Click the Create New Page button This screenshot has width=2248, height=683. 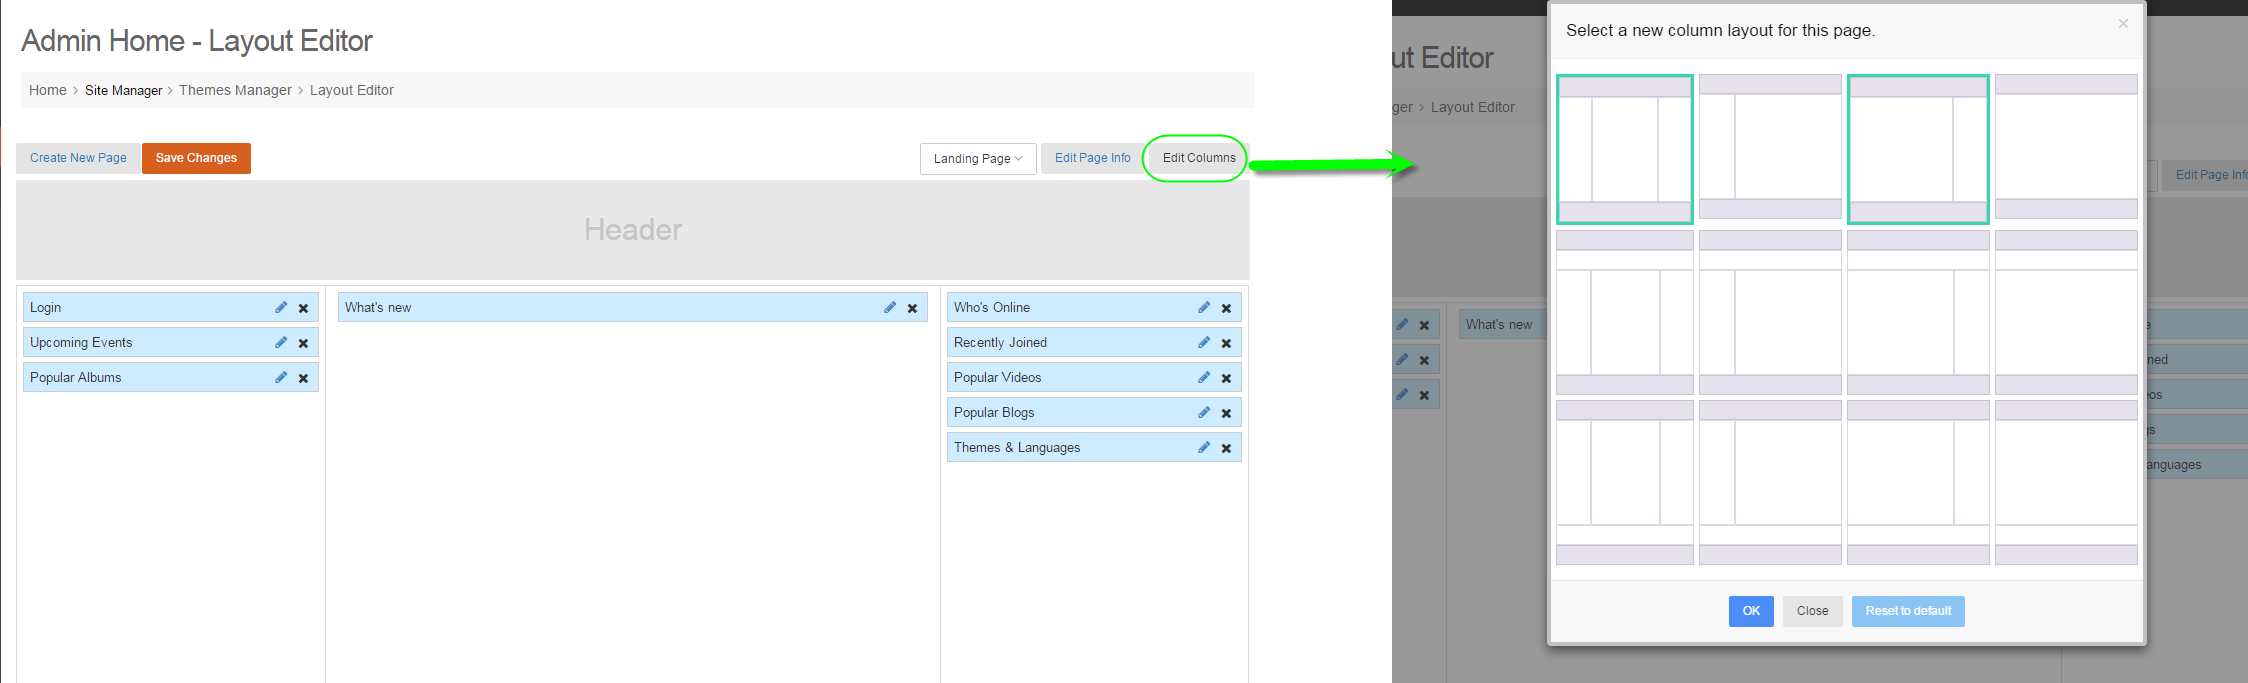(78, 158)
